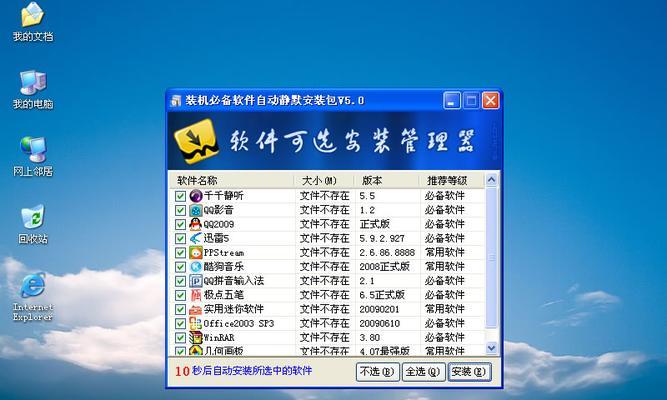Click 秒后自动安装所选中的软件 countdown text

click(252, 371)
